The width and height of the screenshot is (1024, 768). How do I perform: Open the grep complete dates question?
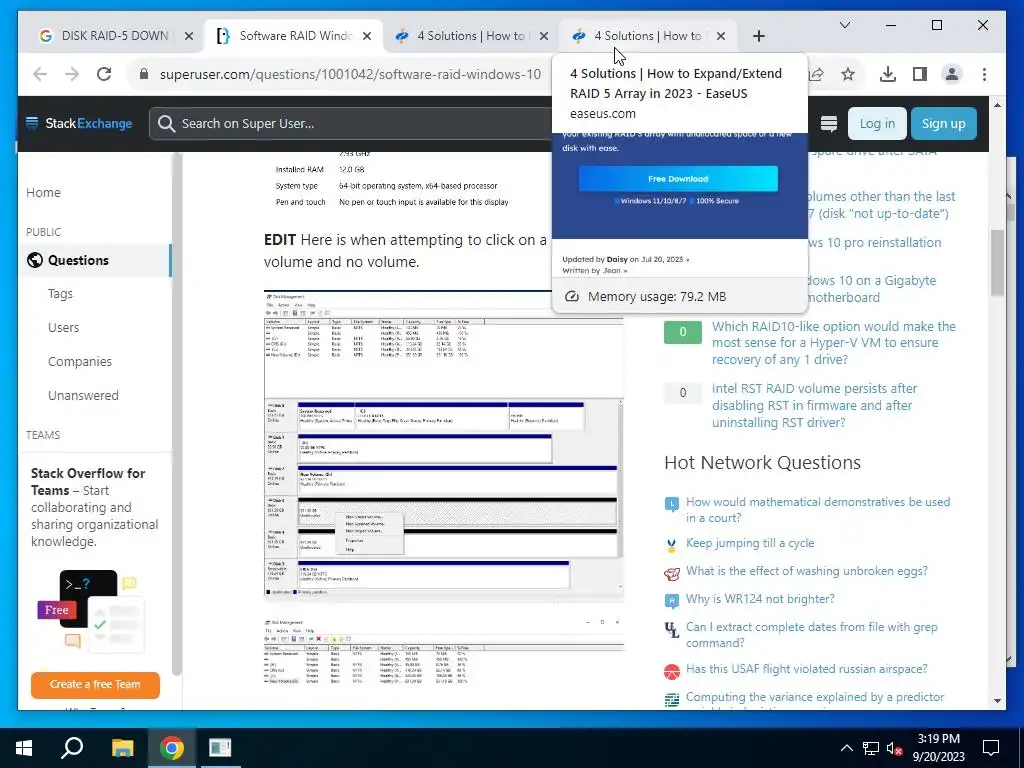(x=812, y=635)
